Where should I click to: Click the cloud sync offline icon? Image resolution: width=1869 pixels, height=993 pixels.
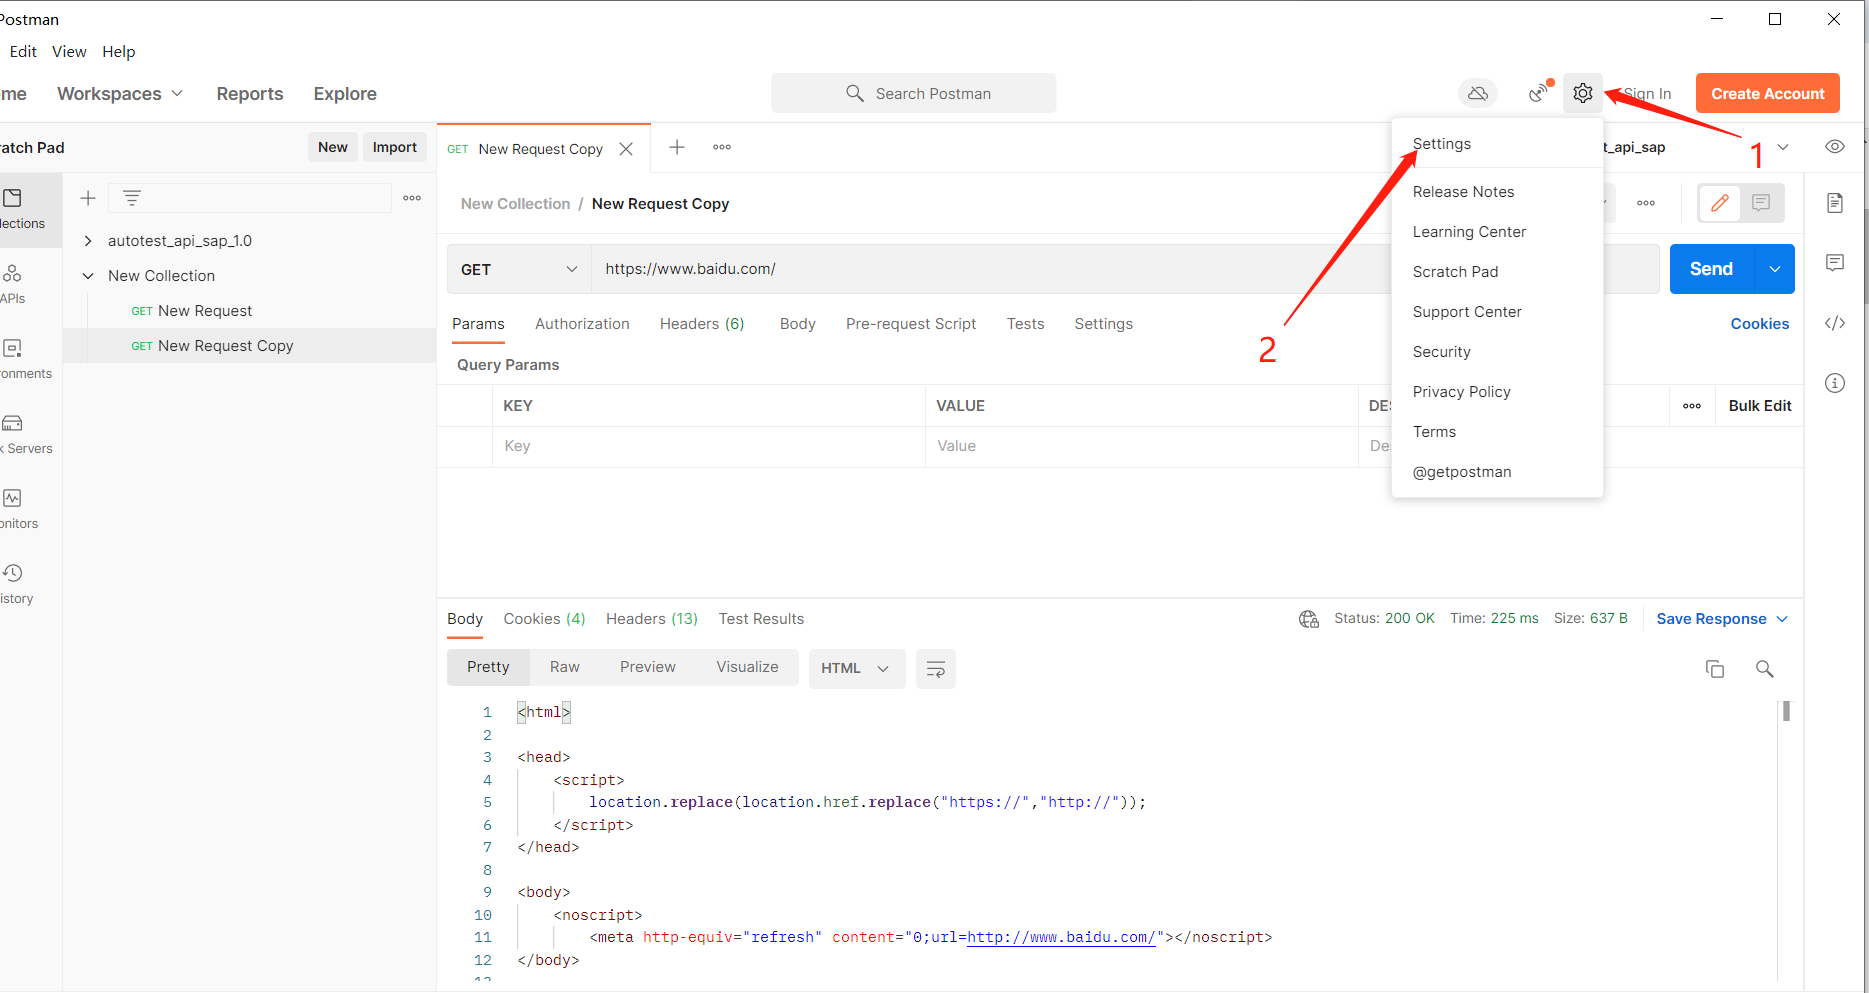click(x=1477, y=93)
